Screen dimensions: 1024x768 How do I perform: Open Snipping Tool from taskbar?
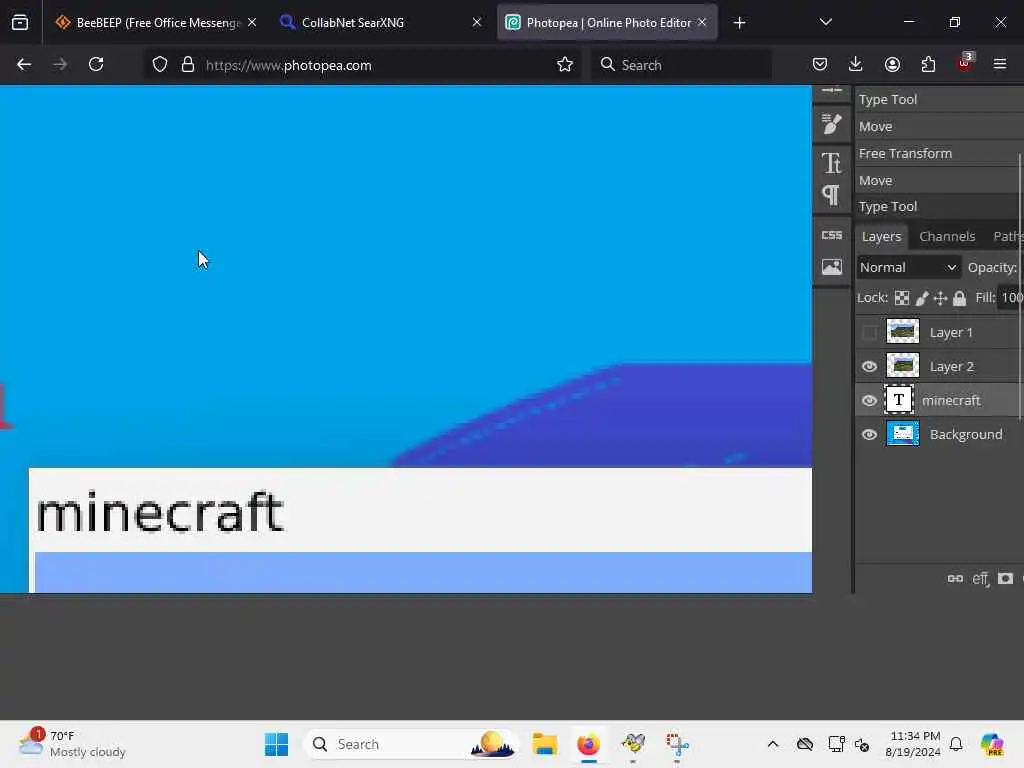pyautogui.click(x=677, y=744)
